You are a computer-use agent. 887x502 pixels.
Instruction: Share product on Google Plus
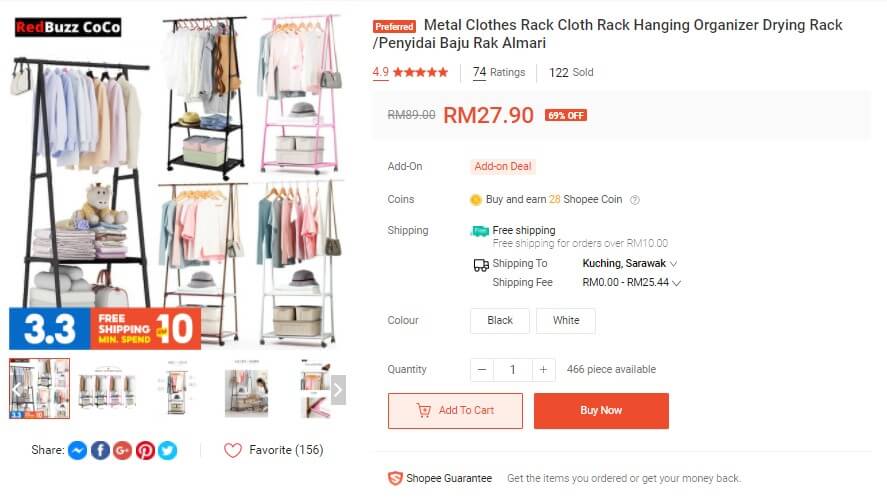tap(122, 450)
